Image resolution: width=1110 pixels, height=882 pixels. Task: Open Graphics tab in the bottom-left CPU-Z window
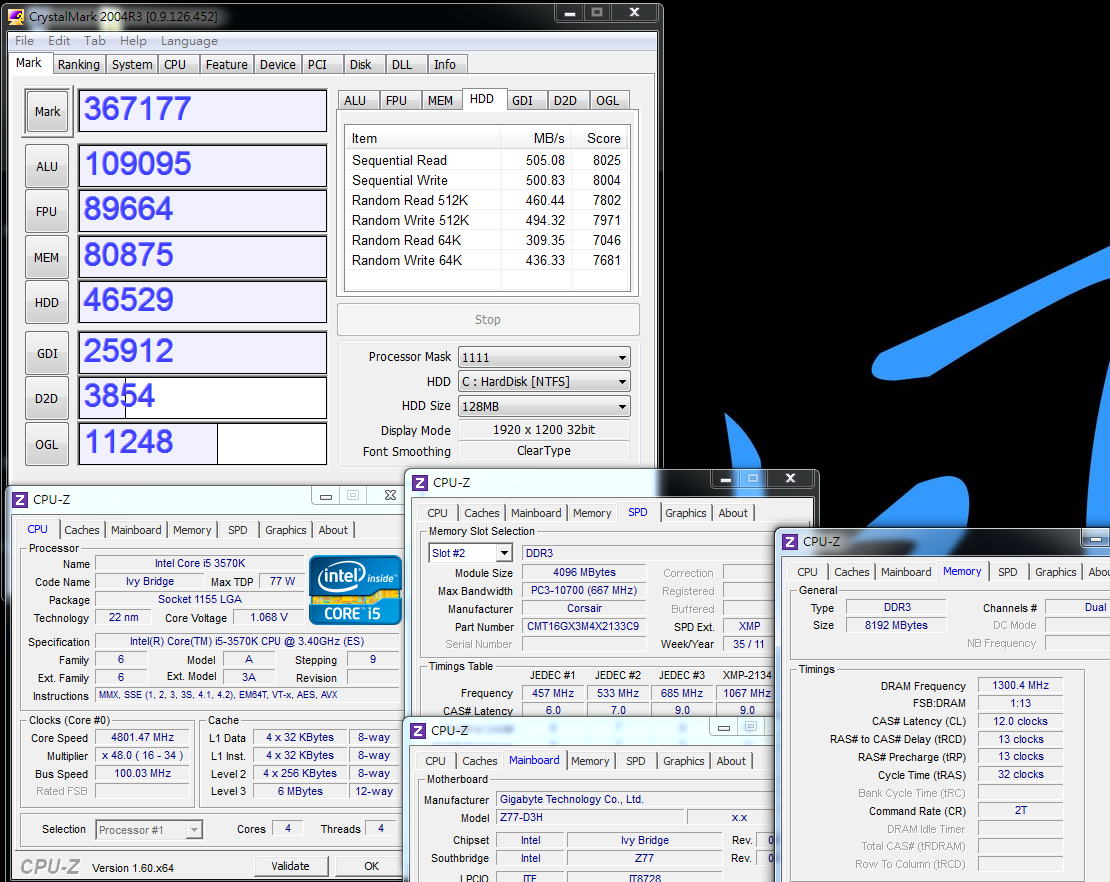pyautogui.click(x=286, y=529)
